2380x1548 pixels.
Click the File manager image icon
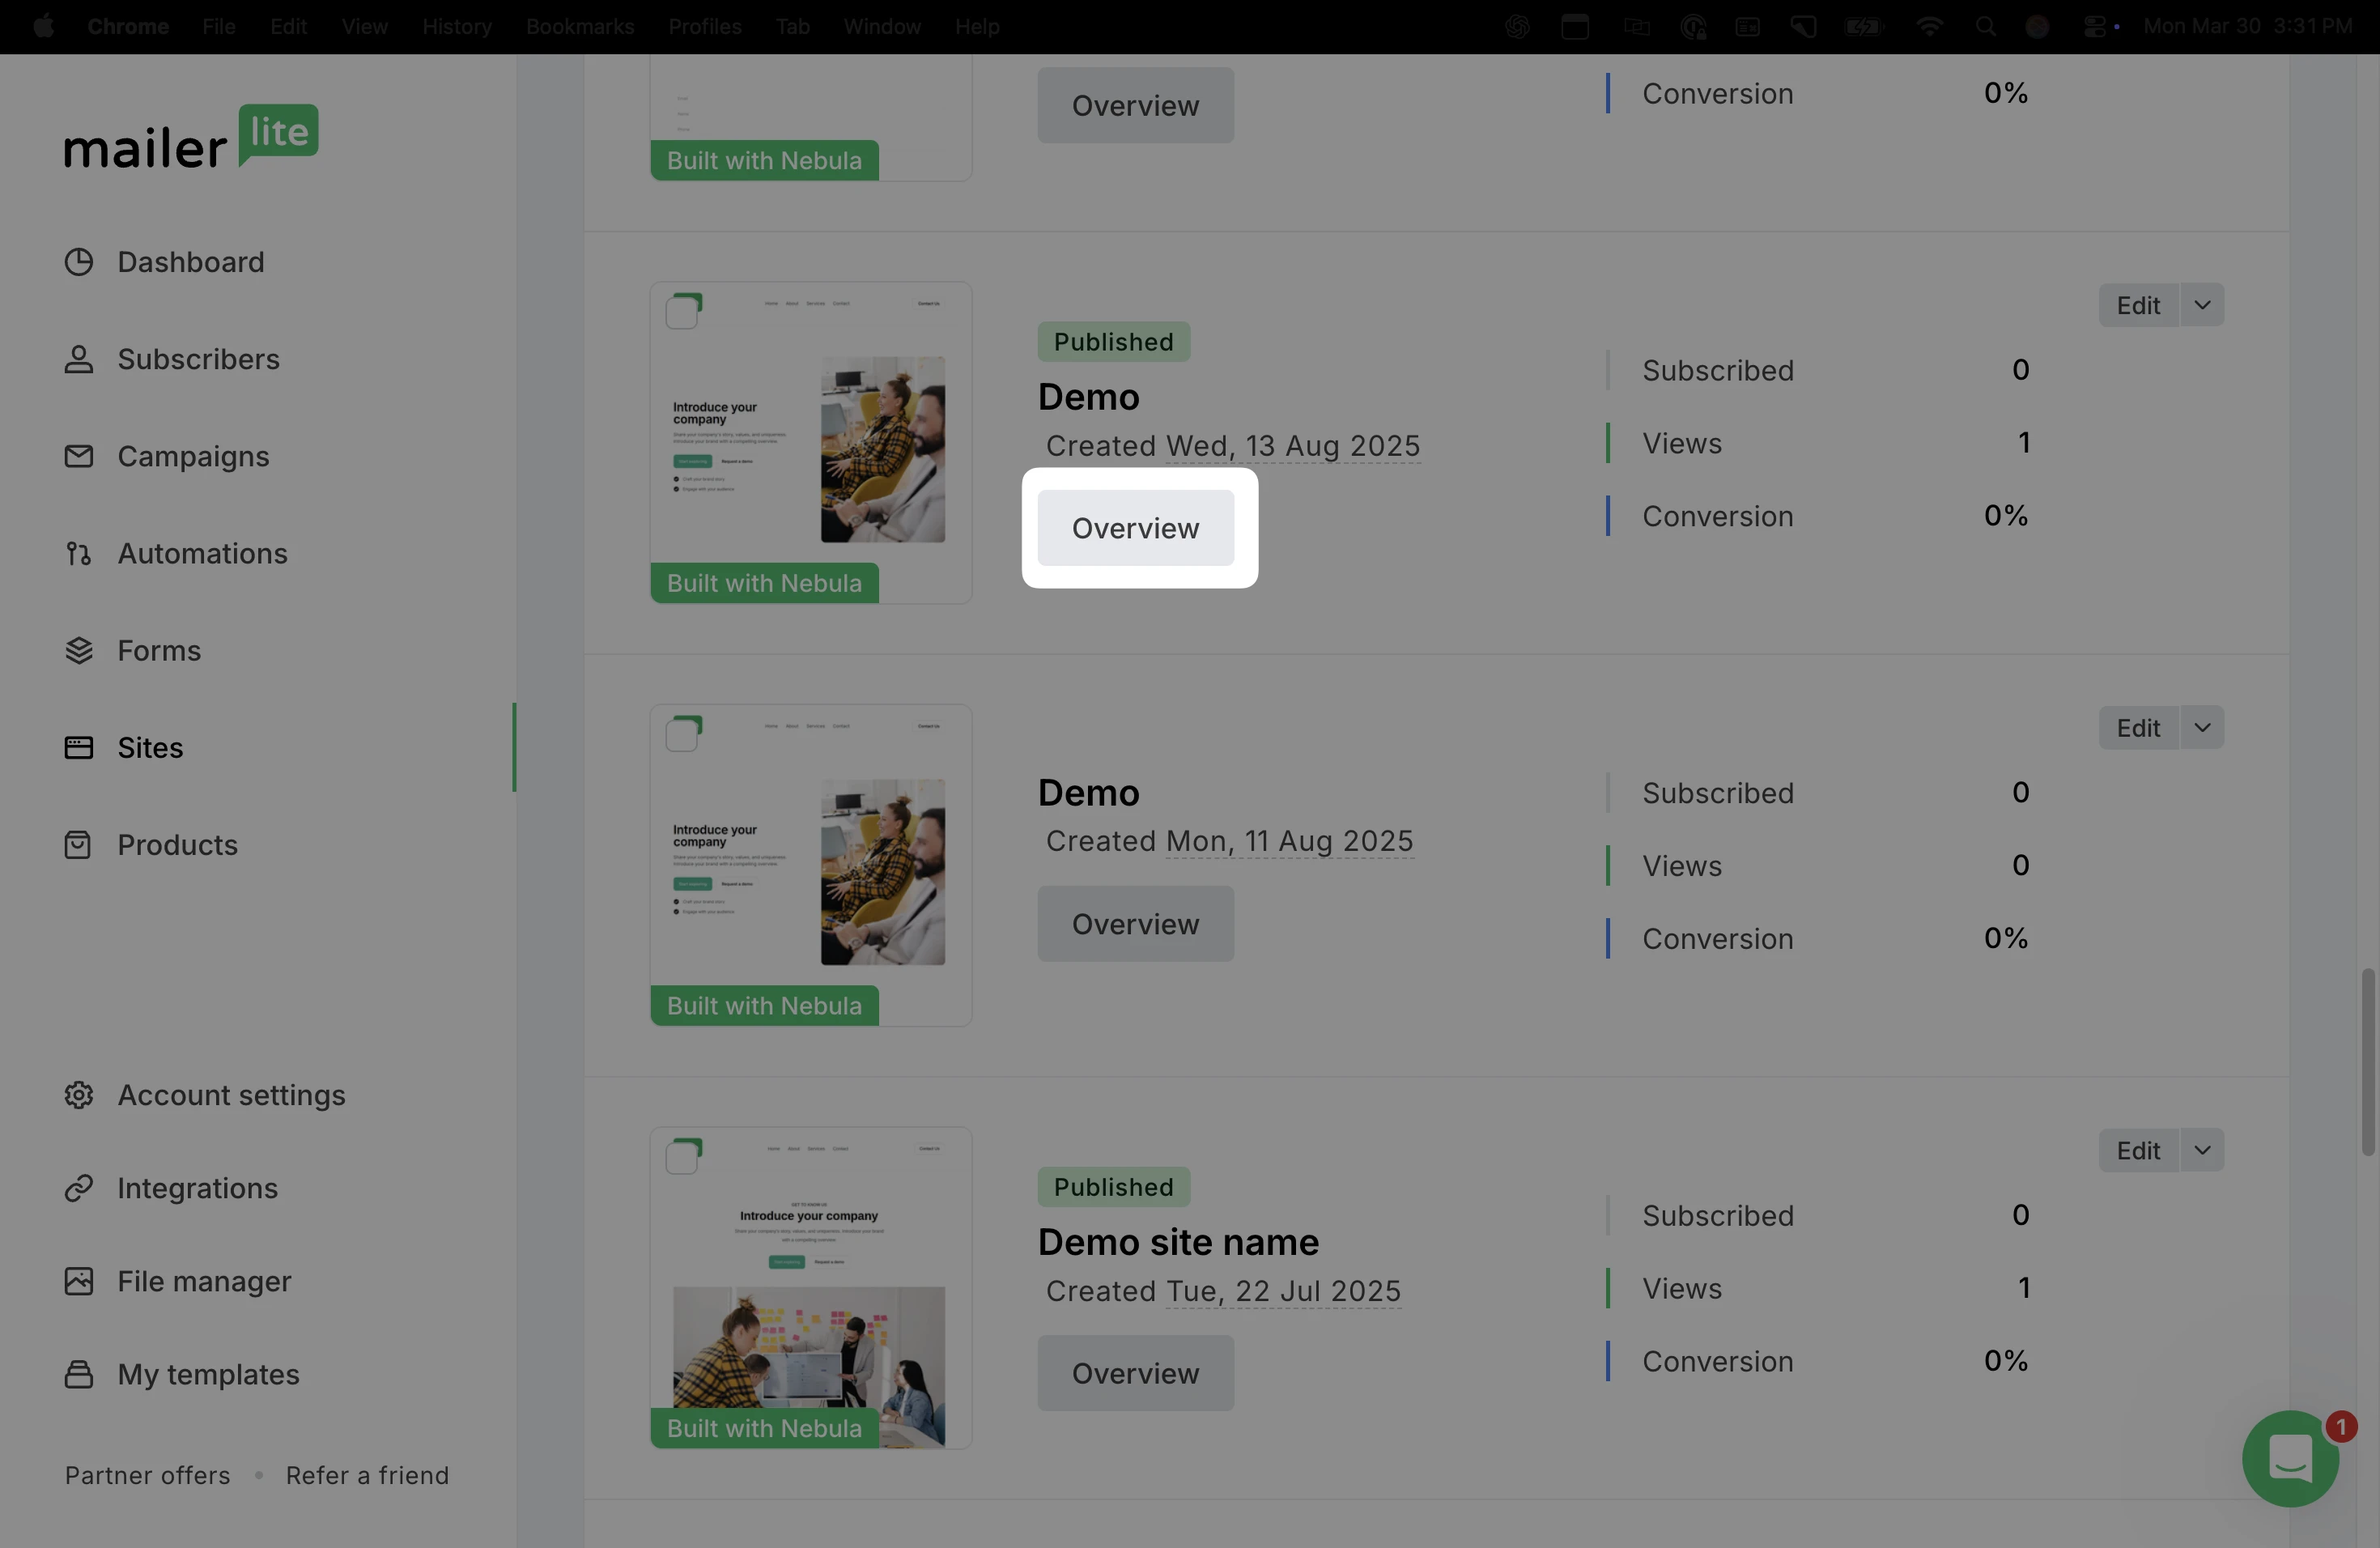click(x=79, y=1281)
